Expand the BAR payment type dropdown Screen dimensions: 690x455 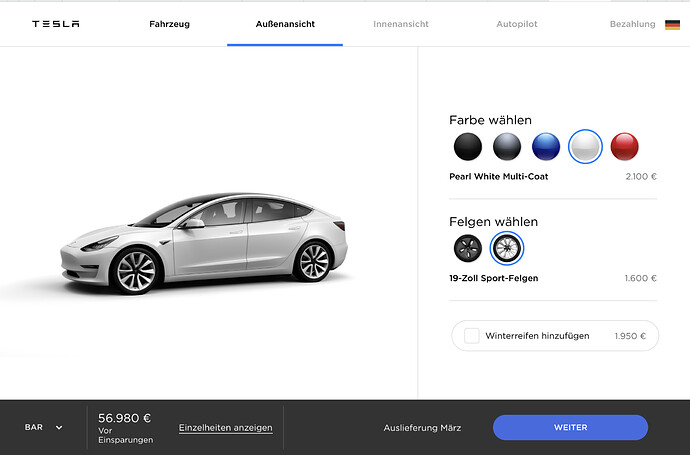coord(44,427)
